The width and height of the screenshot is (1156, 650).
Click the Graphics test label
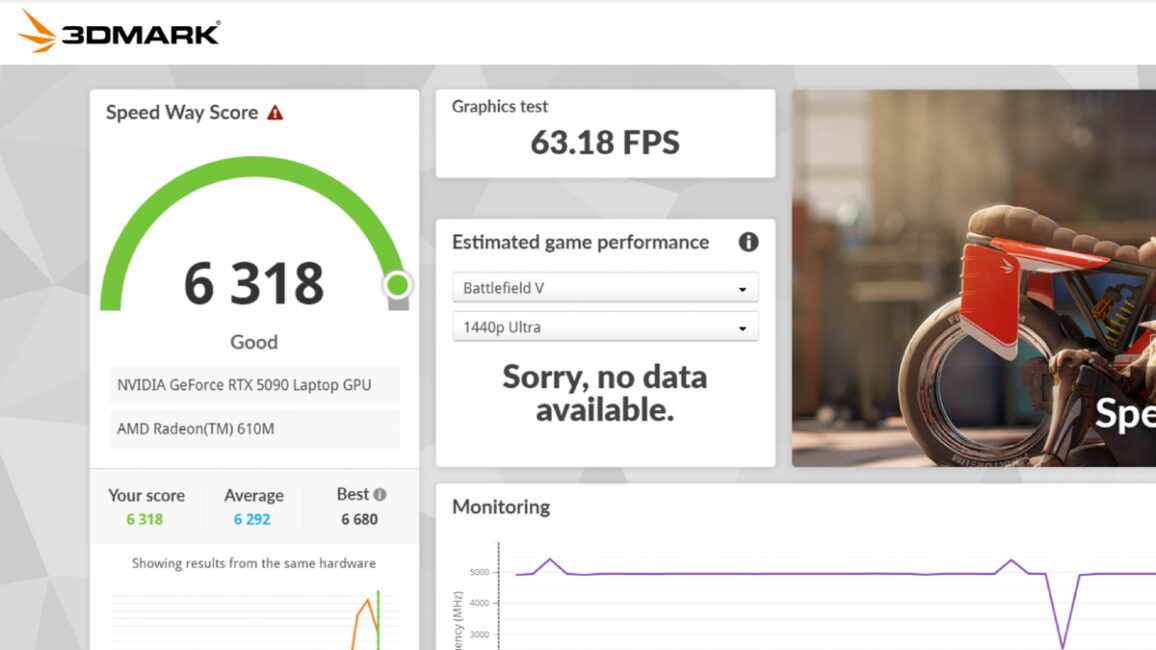pyautogui.click(x=500, y=107)
